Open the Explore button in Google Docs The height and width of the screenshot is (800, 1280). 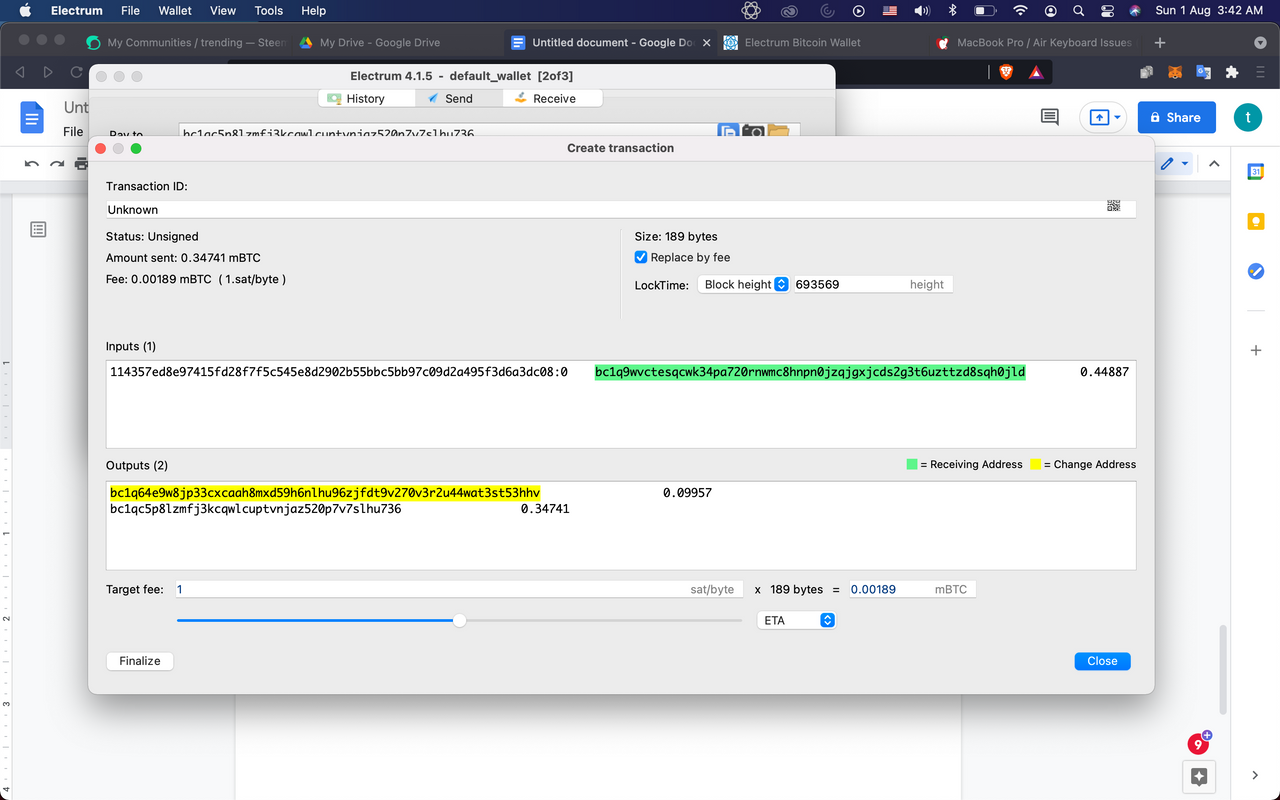coord(1199,776)
